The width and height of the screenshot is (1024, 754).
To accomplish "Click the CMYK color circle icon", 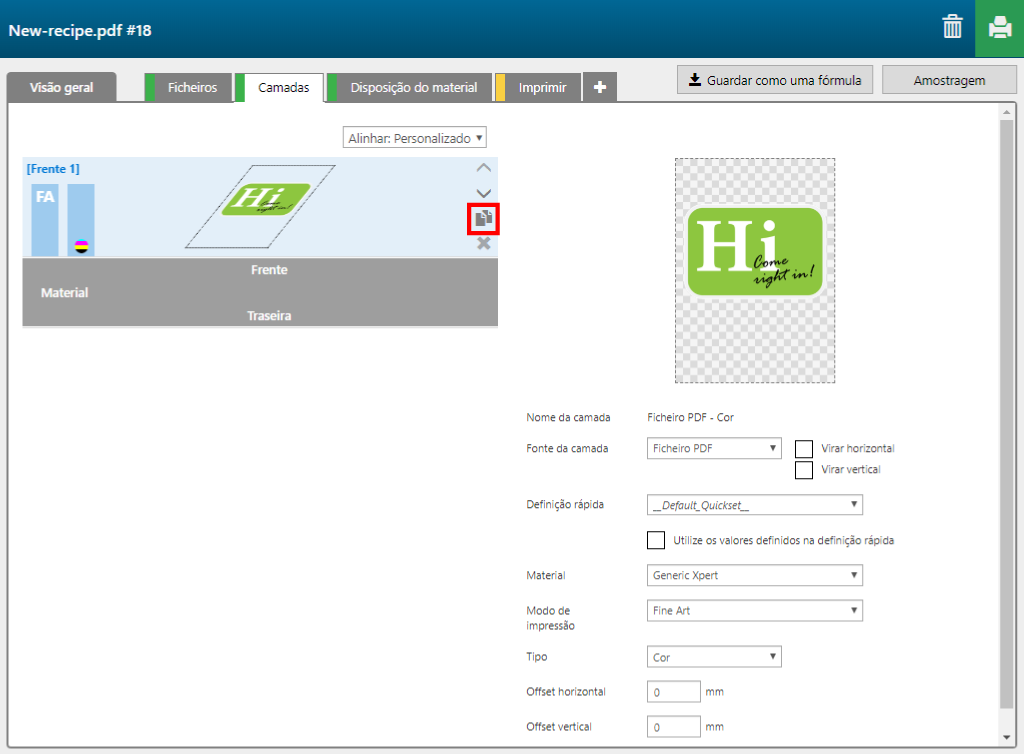I will pyautogui.click(x=82, y=246).
